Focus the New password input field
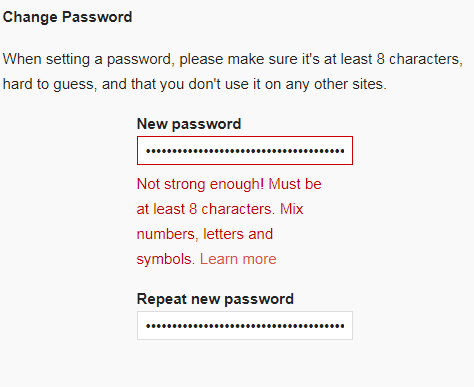The height and width of the screenshot is (387, 474). point(245,150)
